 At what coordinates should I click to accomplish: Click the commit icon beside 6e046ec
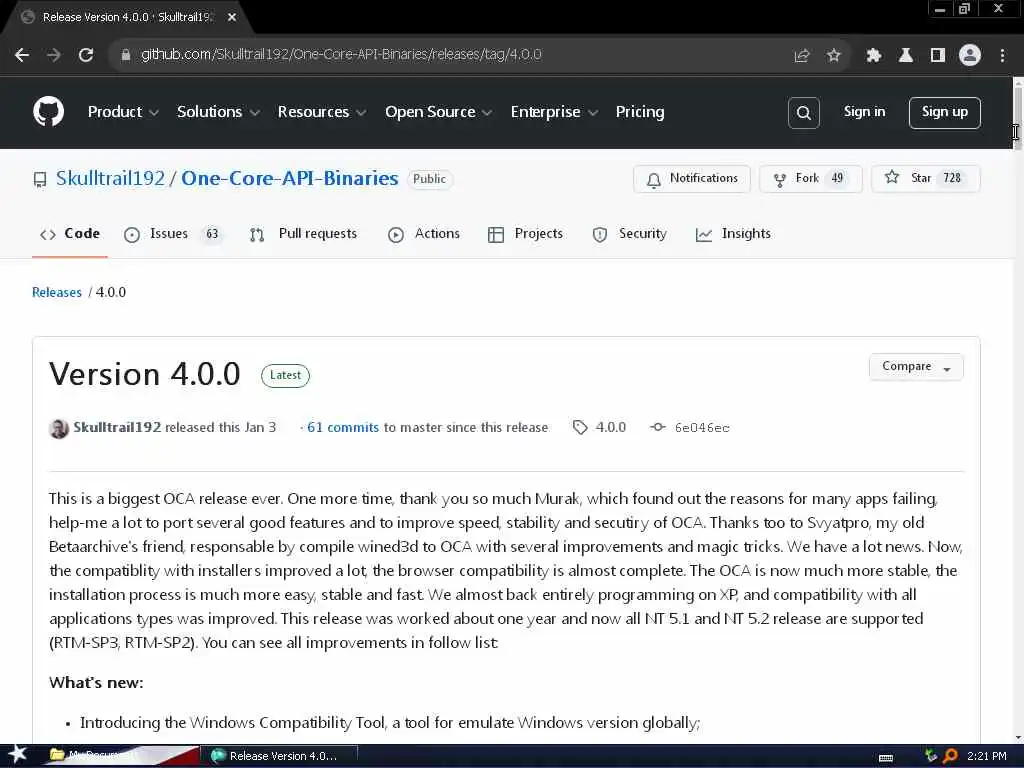pyautogui.click(x=658, y=427)
